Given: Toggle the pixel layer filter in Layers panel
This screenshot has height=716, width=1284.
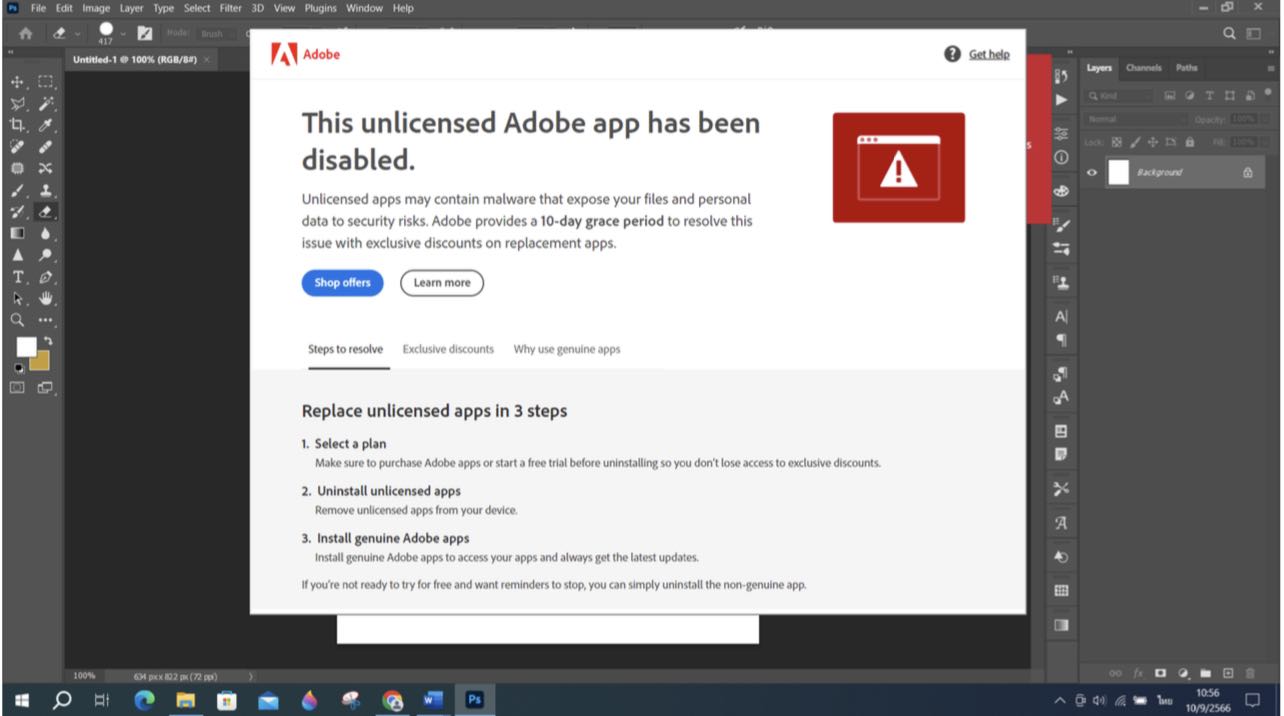Looking at the screenshot, I should click(1168, 96).
